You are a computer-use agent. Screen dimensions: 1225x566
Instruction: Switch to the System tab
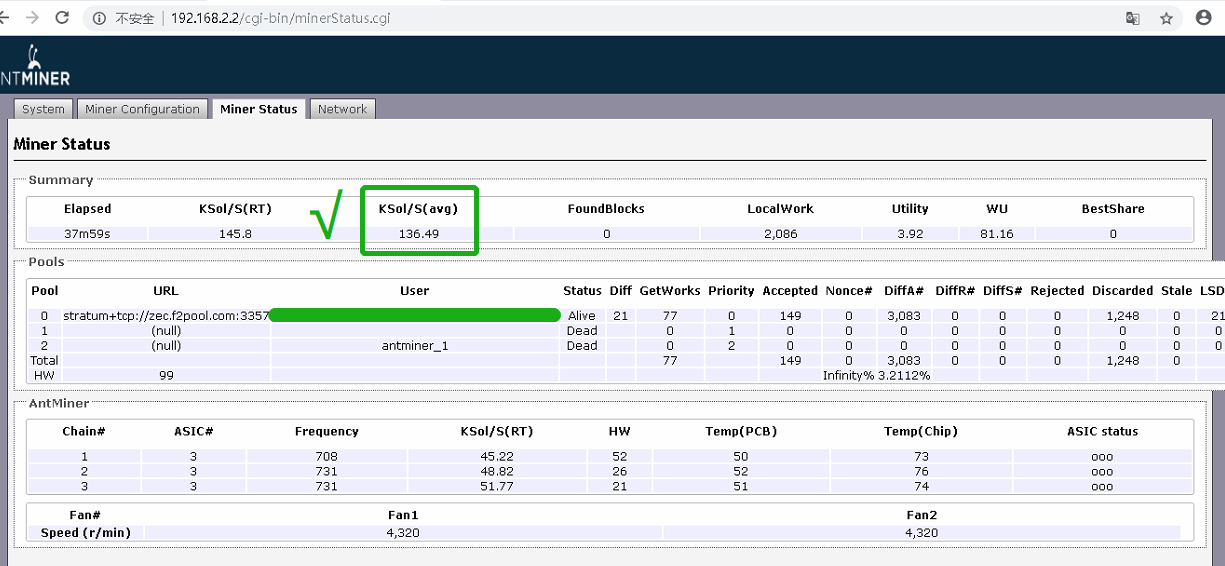tap(43, 110)
